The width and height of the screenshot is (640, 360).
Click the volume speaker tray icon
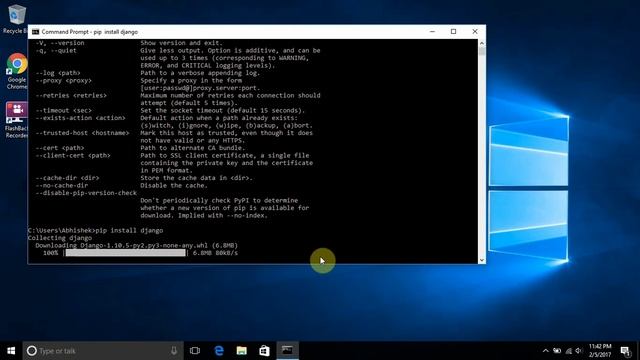pos(579,351)
